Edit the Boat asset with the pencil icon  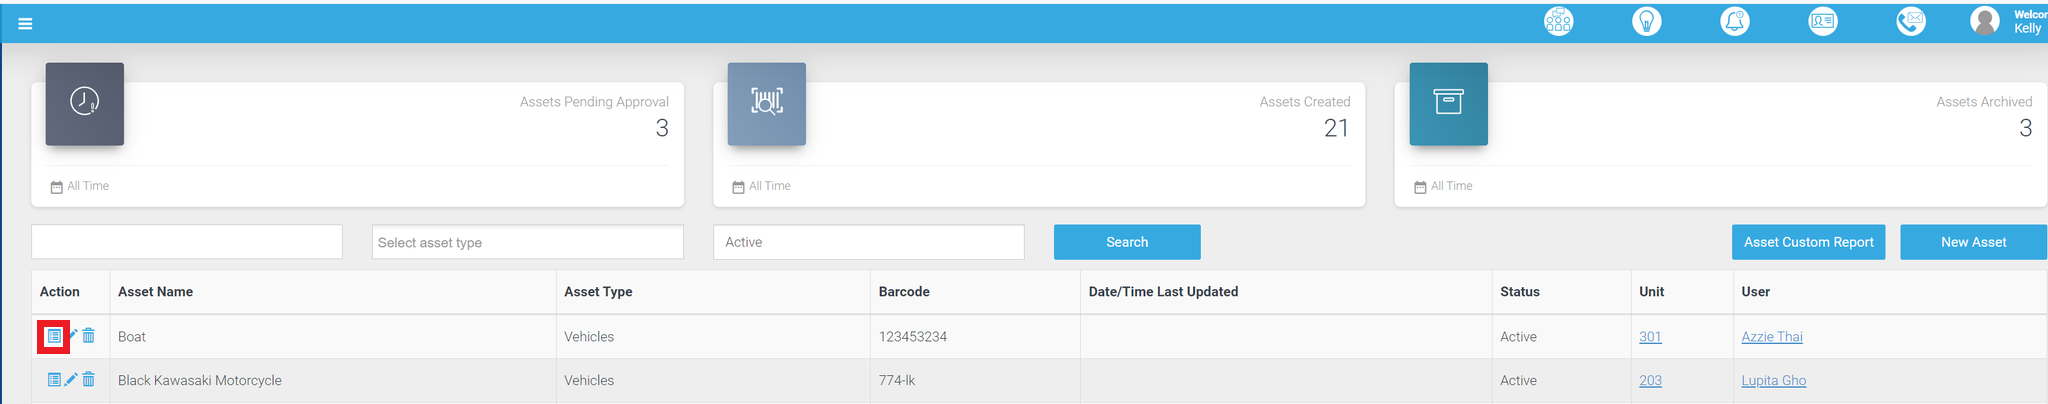[72, 335]
